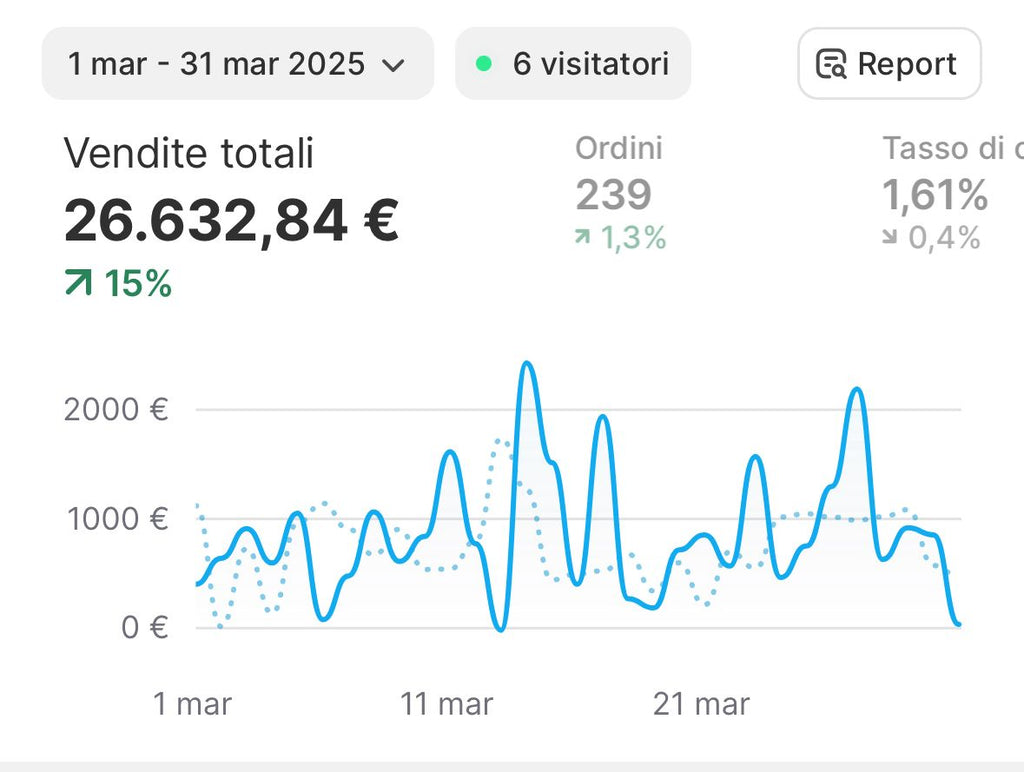Screen dimensions: 1024x772
Task: Click the total sales value 26.632,84 €
Action: [x=232, y=220]
